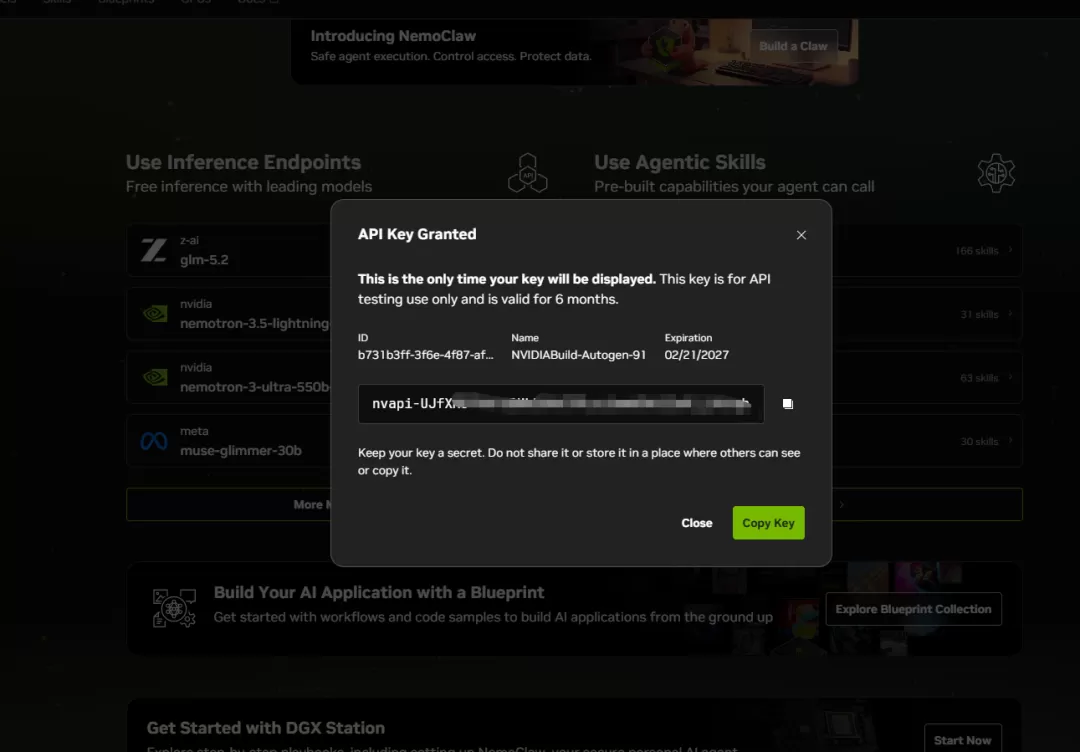Click Start Now for DGX Station

962,740
